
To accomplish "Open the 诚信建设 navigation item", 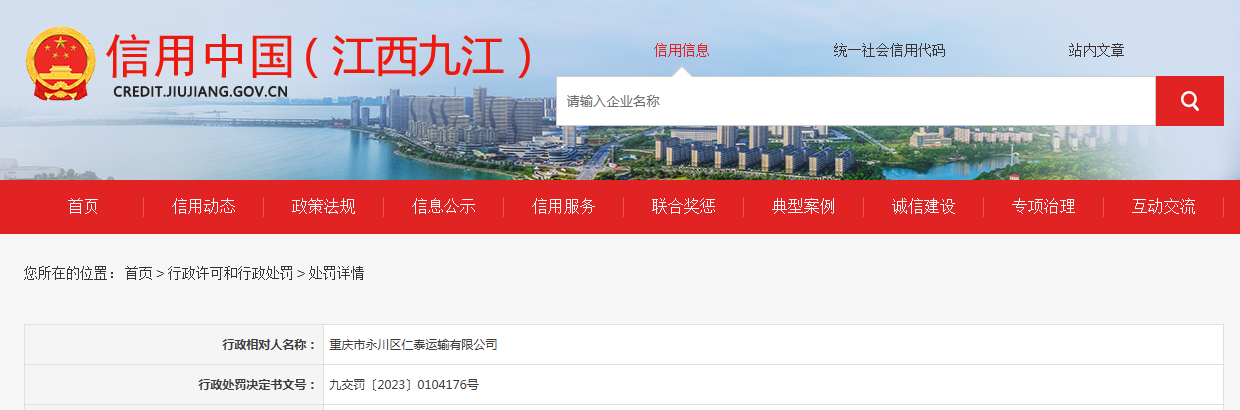I will click(924, 207).
